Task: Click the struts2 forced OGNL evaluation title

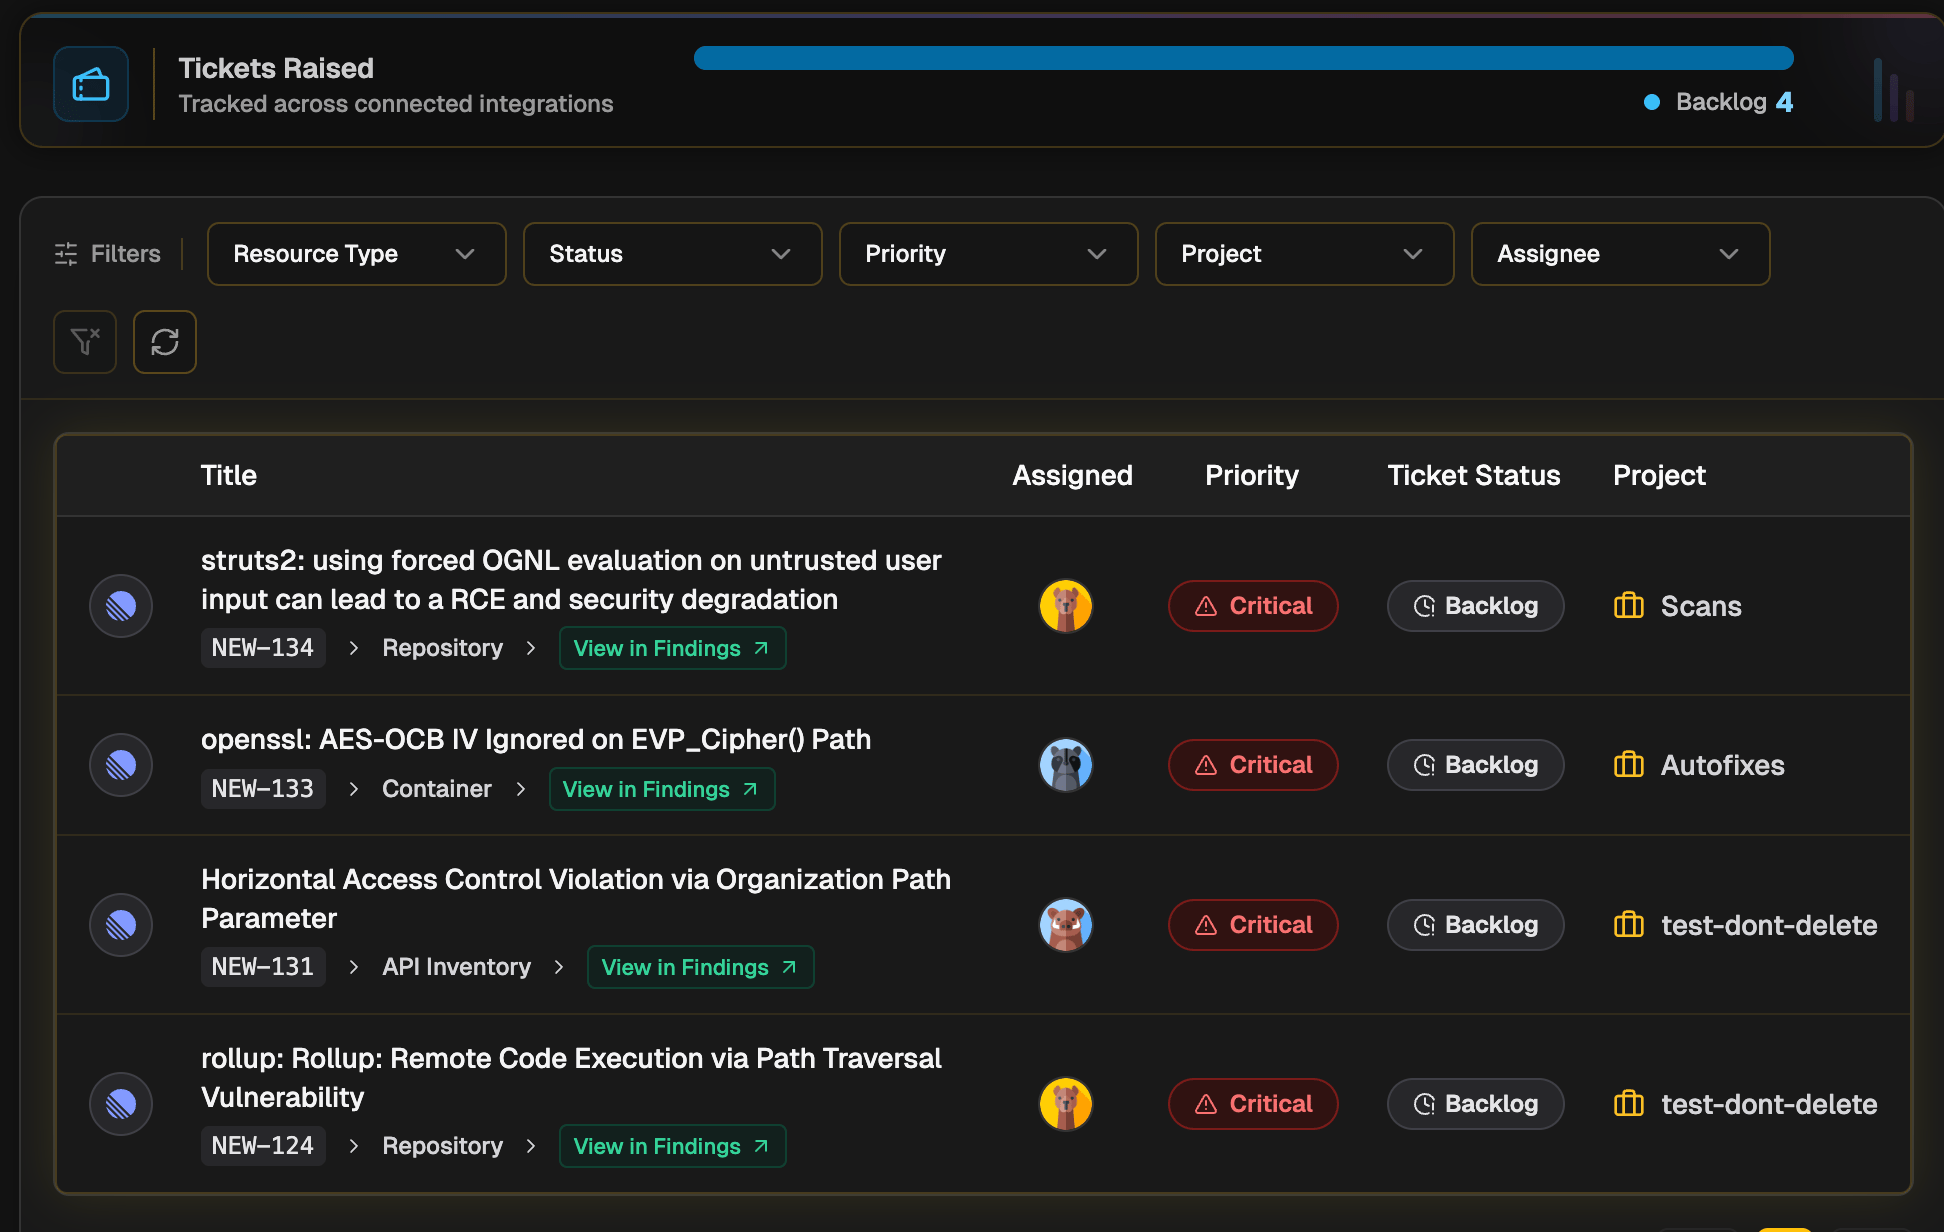Action: pos(571,580)
